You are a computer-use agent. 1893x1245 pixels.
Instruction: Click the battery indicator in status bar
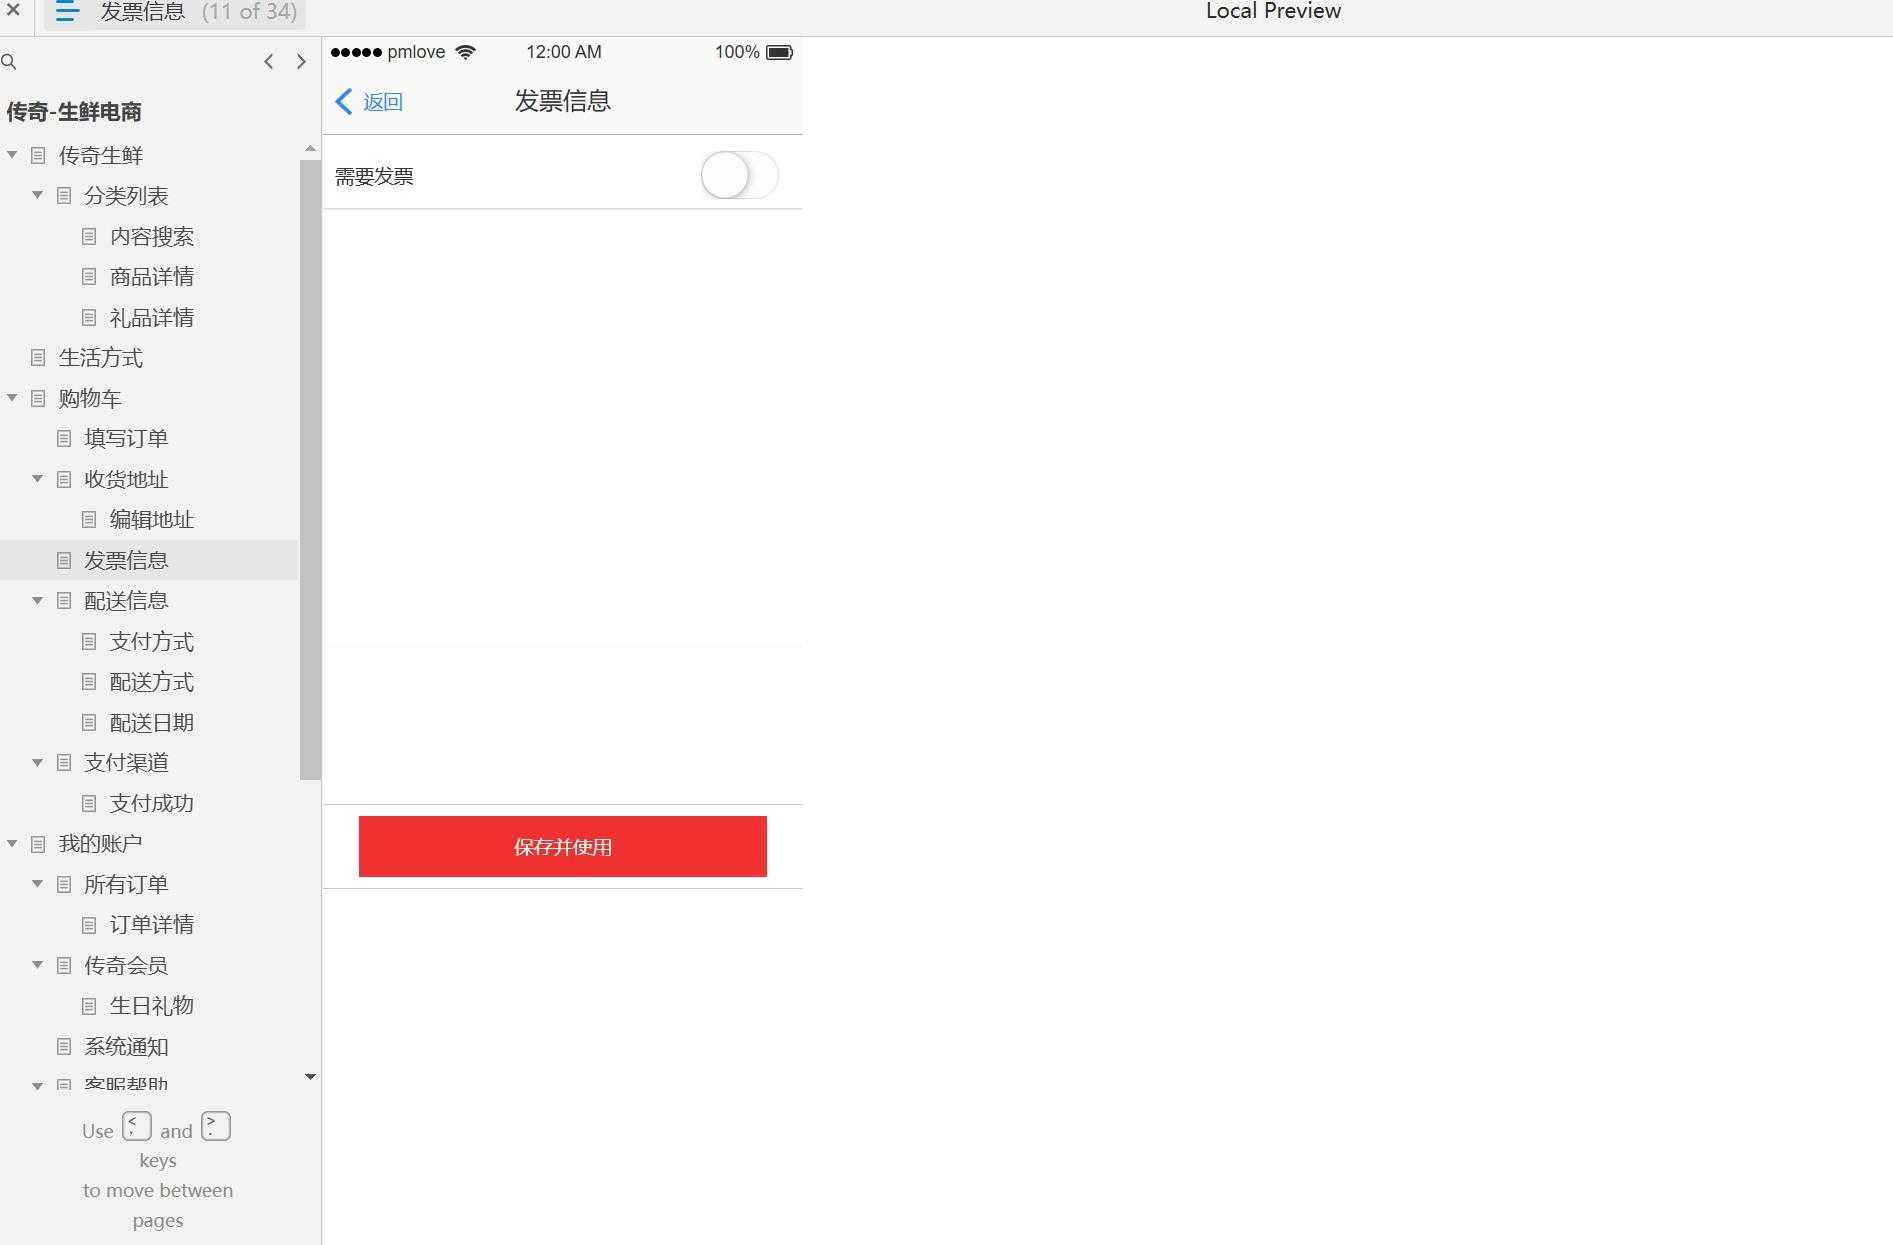coord(779,52)
